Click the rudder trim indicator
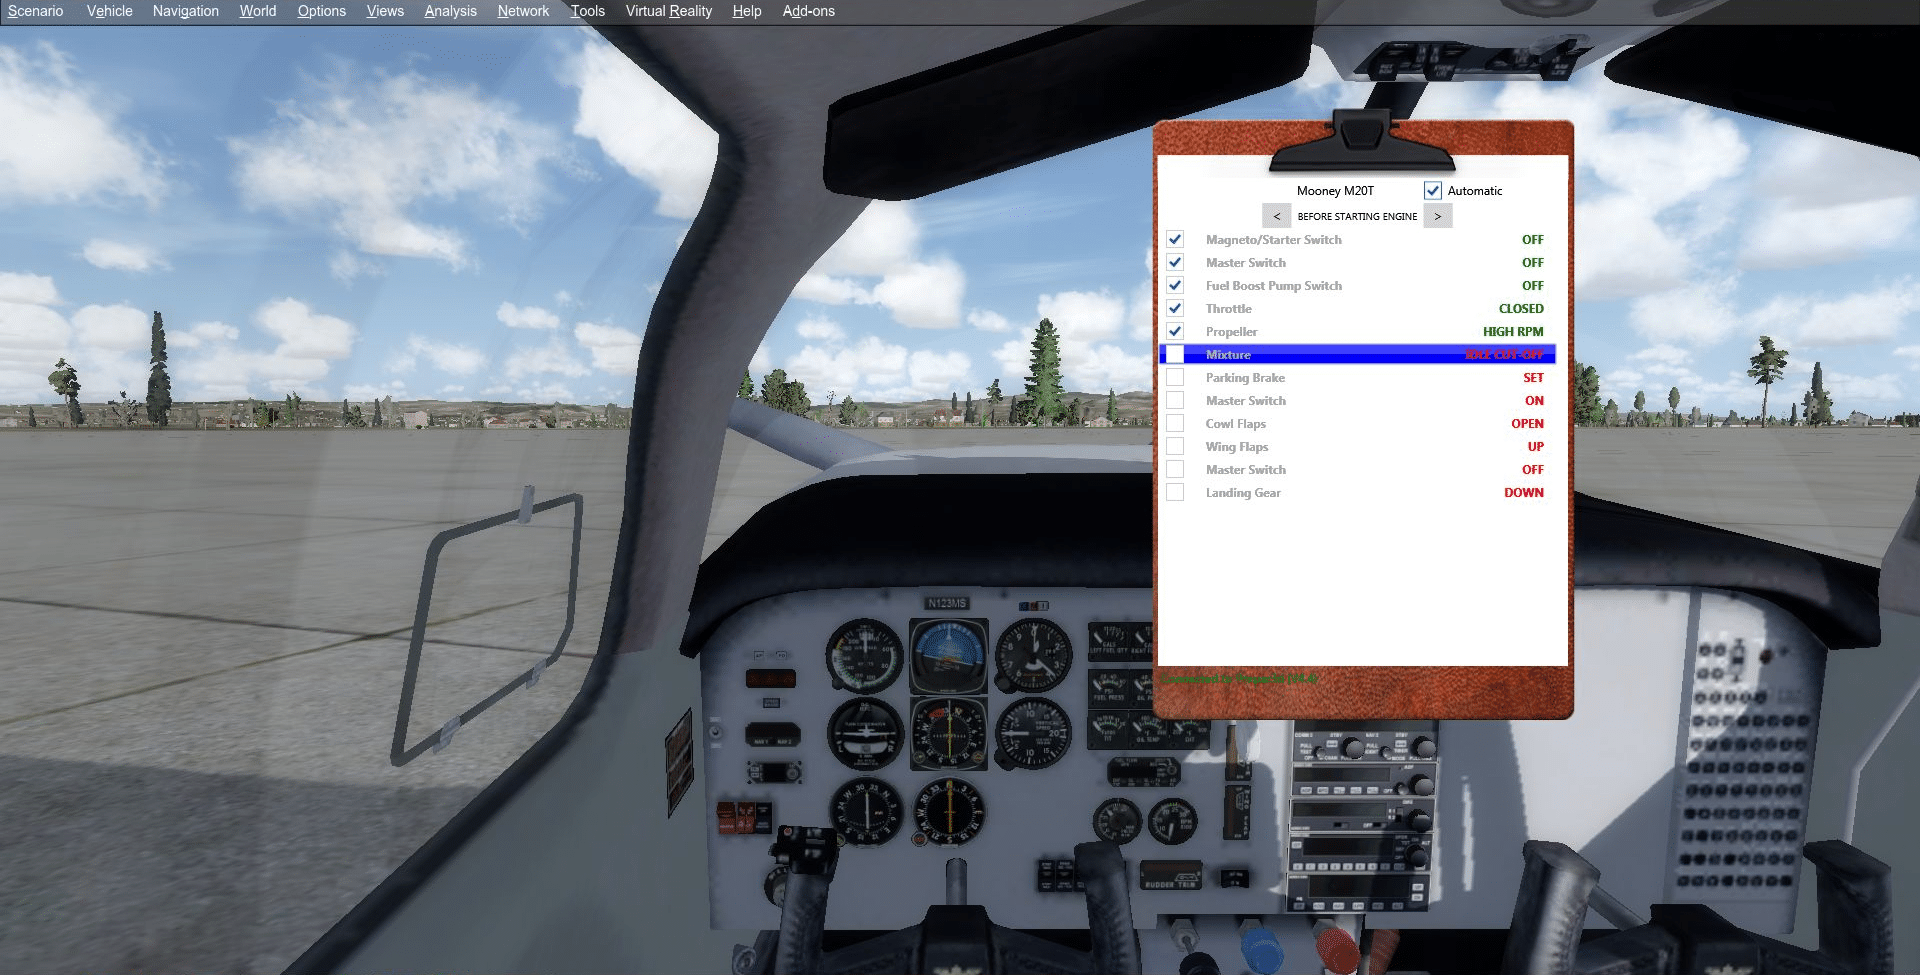 tap(1171, 874)
